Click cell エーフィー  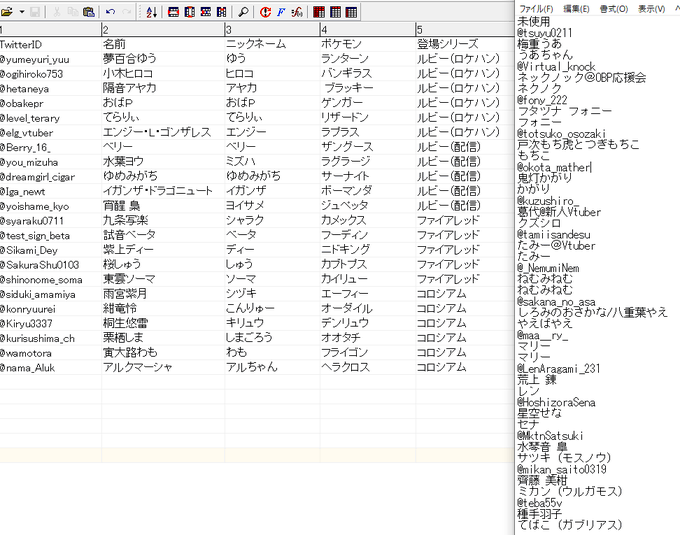point(368,294)
